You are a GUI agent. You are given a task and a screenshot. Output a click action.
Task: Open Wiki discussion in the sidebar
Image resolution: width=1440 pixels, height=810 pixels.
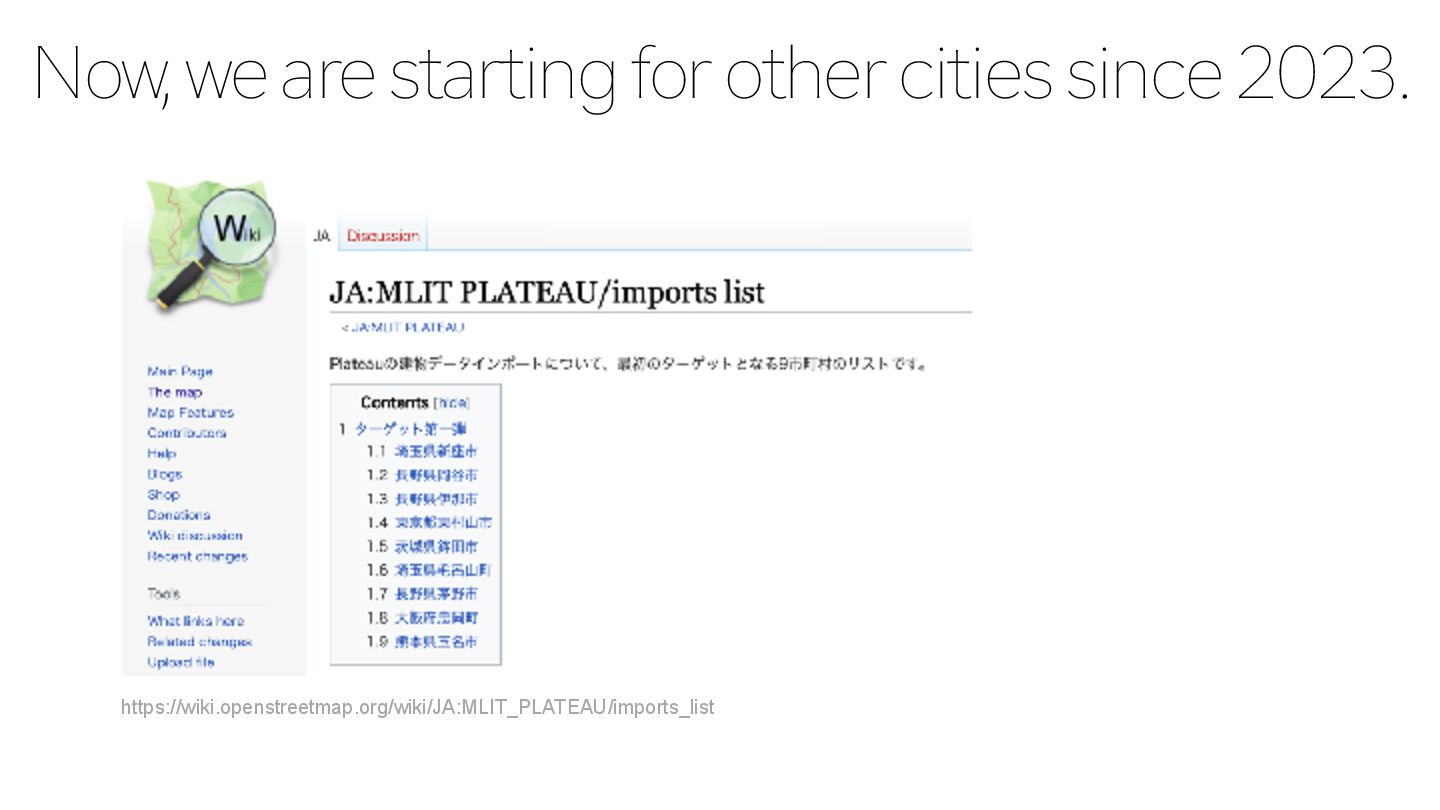pos(195,536)
